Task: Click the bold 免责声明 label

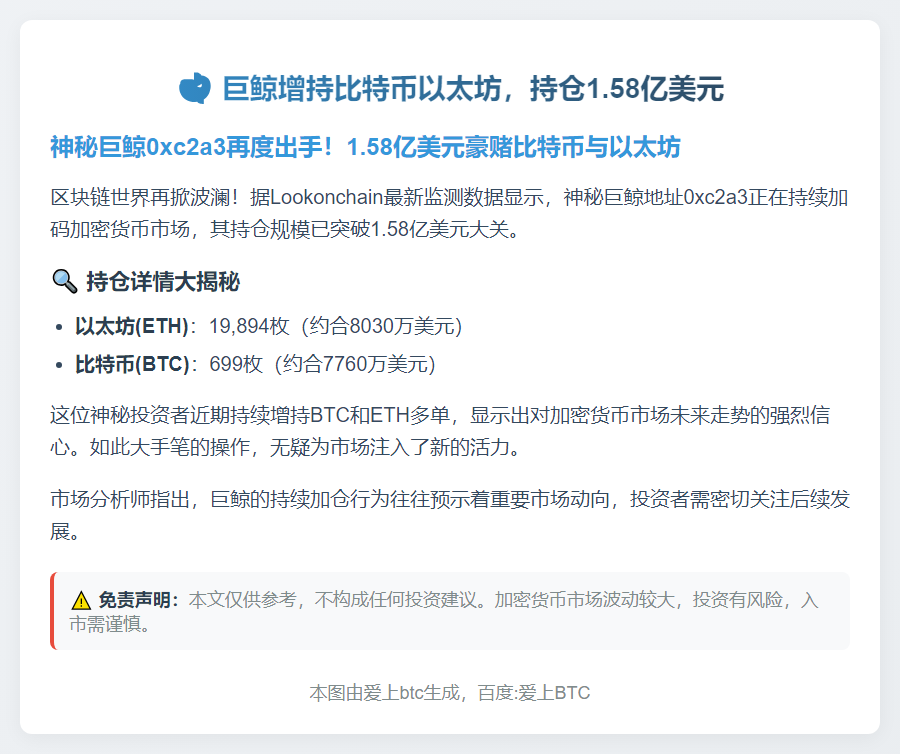Action: pos(138,600)
